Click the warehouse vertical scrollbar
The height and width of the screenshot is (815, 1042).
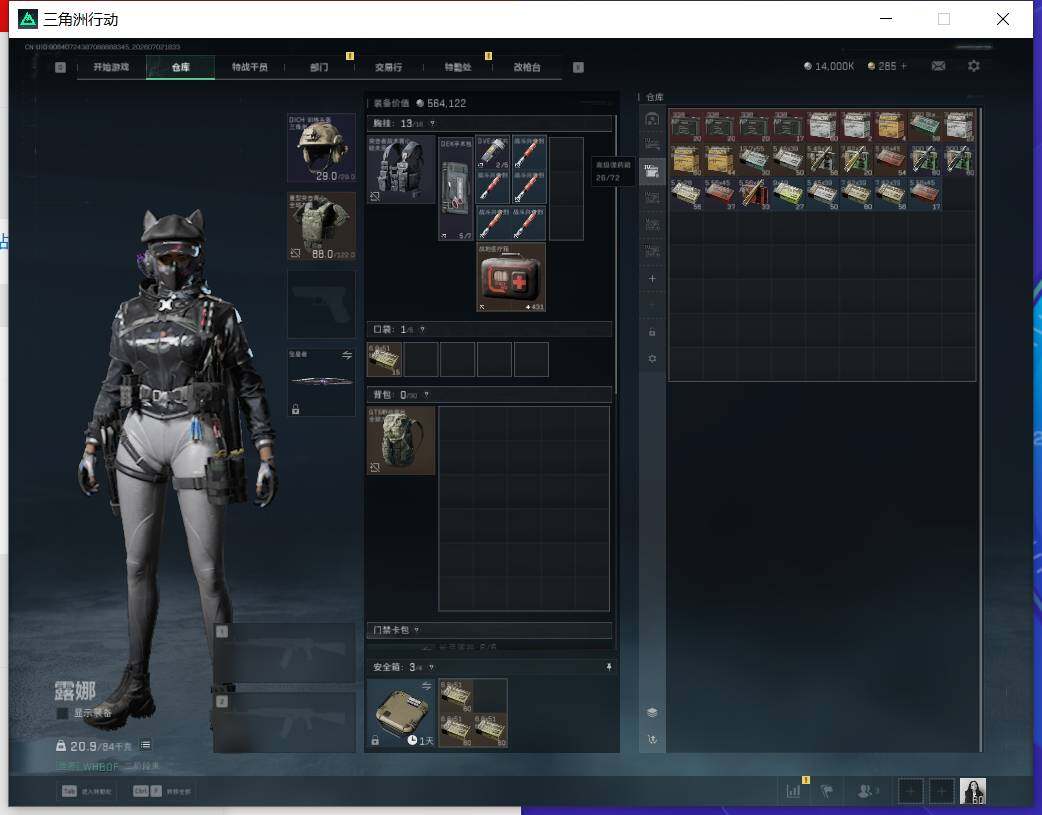click(981, 430)
